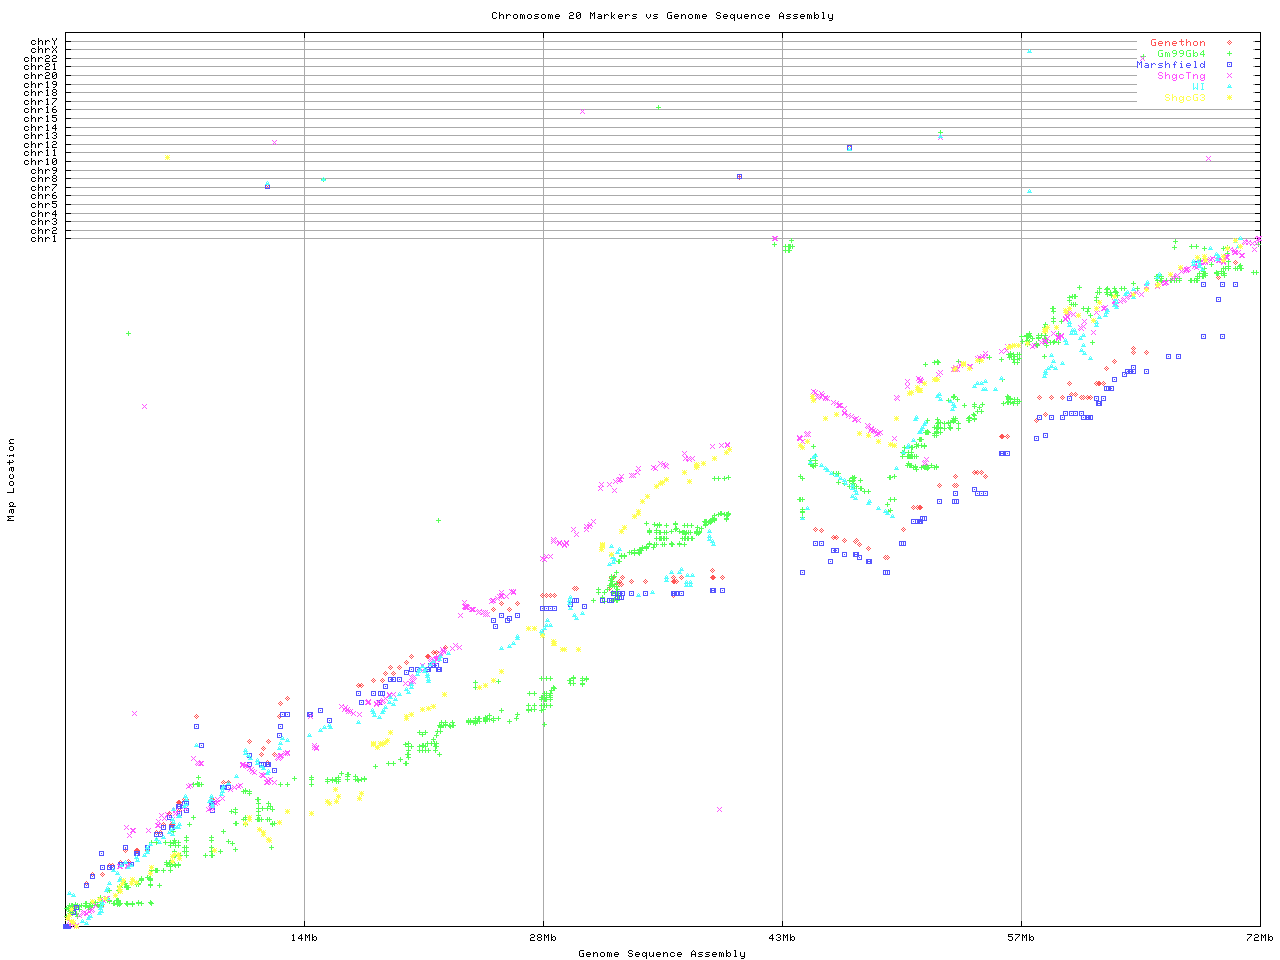Select the ShgcTng legend text
The image size is (1280, 960).
point(1181,76)
